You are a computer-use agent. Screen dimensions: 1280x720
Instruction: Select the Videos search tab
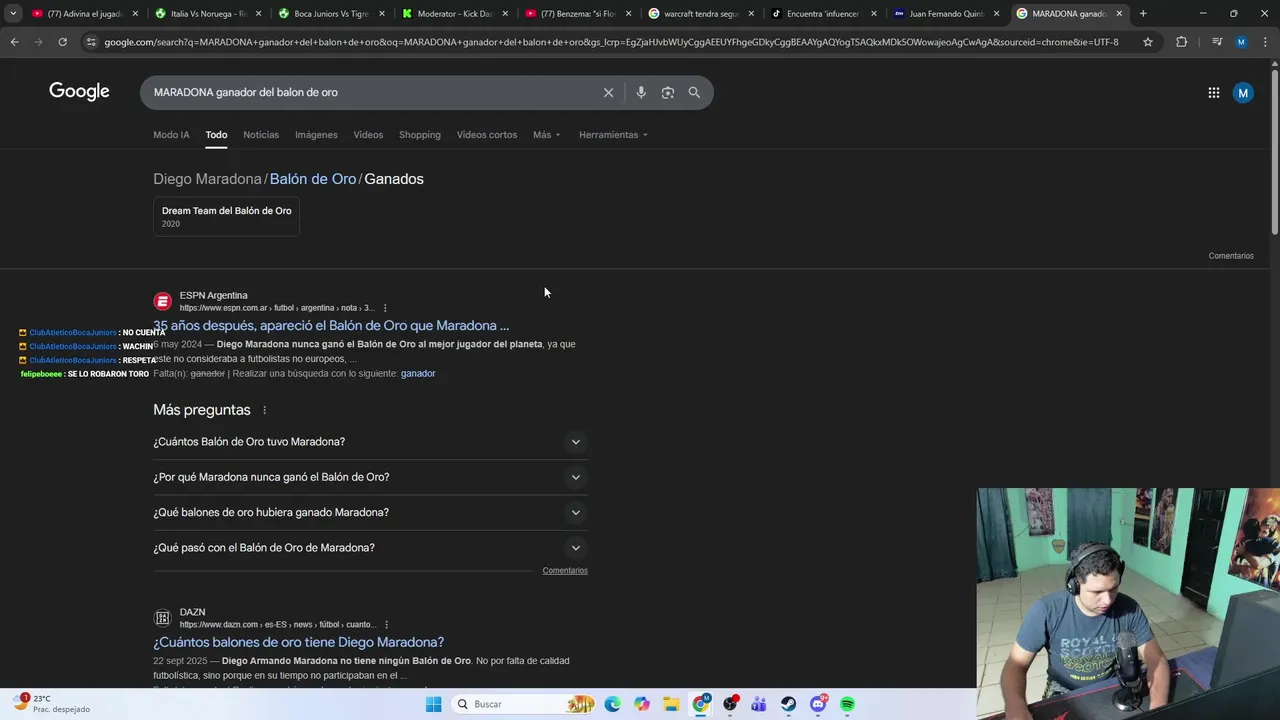coord(368,135)
